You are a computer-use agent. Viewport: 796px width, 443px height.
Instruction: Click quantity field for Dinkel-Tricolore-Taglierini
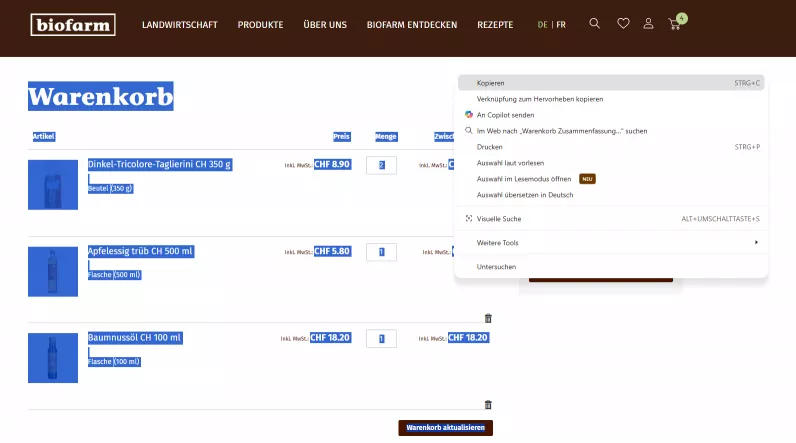(381, 165)
